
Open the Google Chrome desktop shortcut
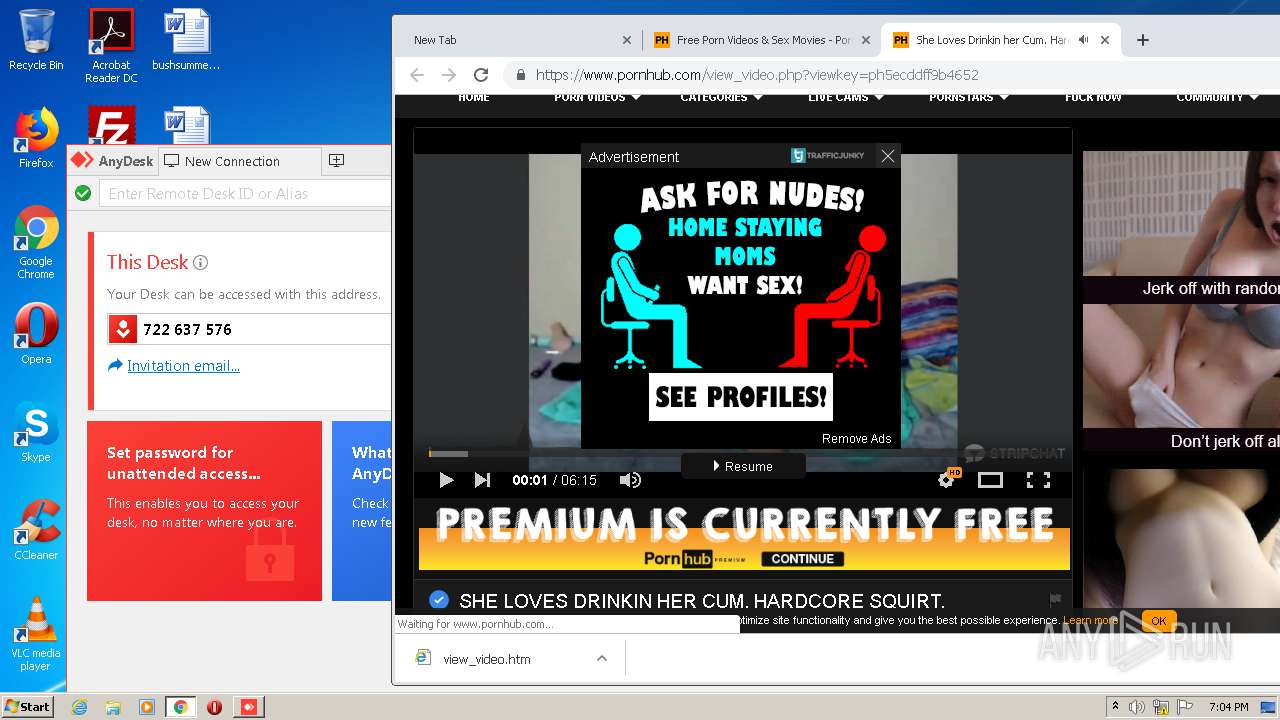click(36, 242)
